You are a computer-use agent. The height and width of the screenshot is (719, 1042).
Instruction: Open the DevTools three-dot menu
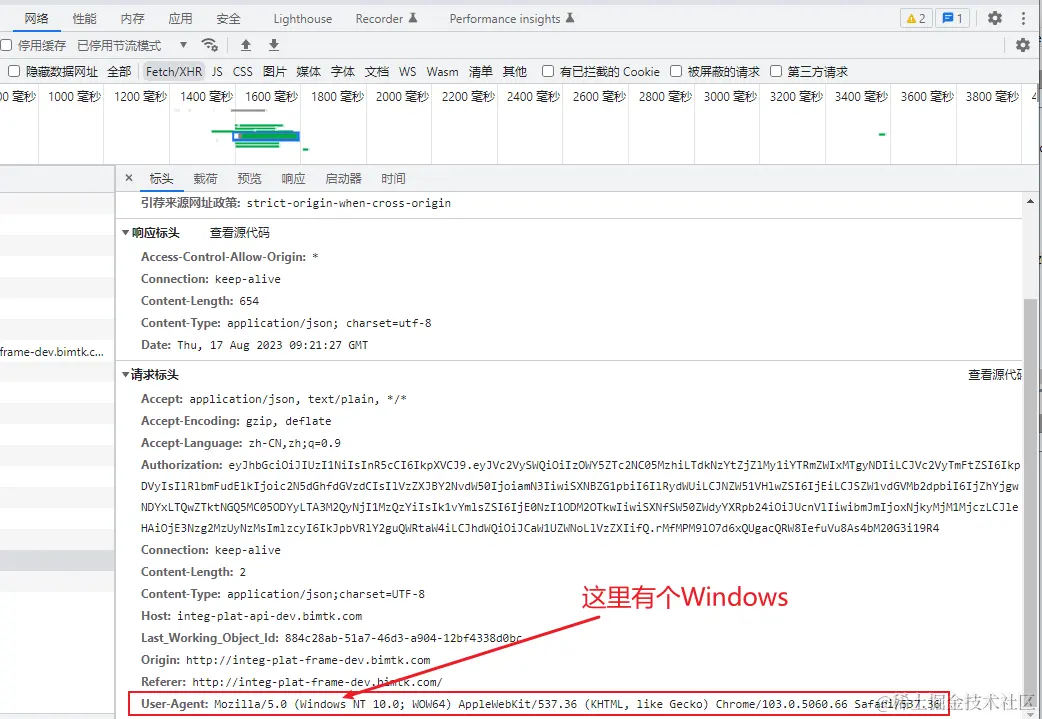point(1023,18)
